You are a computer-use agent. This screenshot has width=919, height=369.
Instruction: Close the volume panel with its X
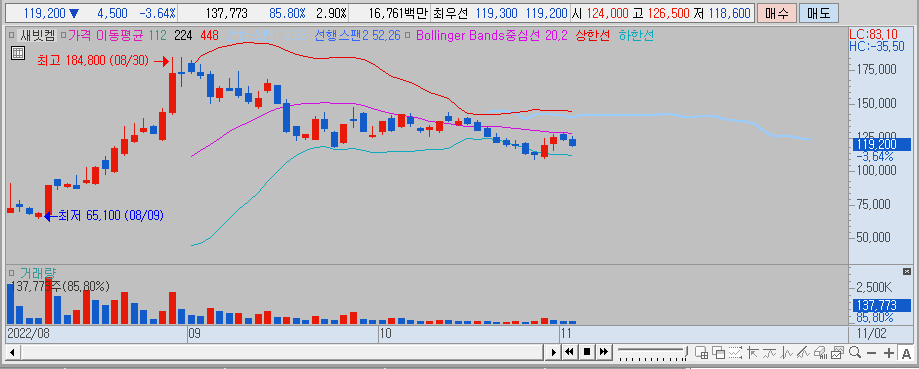(x=907, y=273)
